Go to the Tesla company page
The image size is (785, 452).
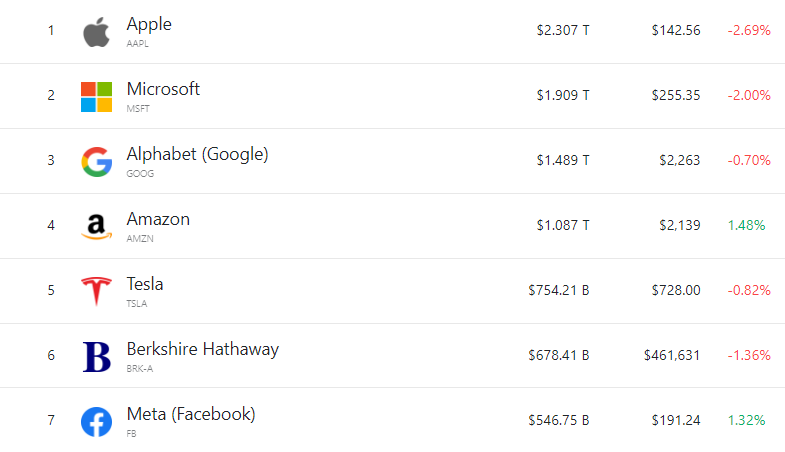click(x=145, y=284)
